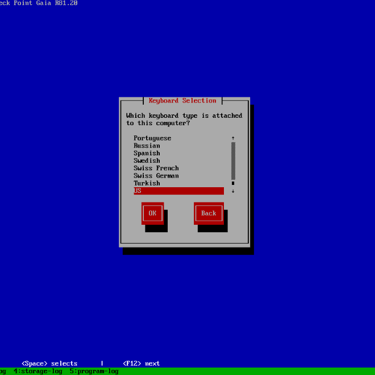Select Spanish keyboard type
This screenshot has height=375, width=375.
pyautogui.click(x=147, y=153)
